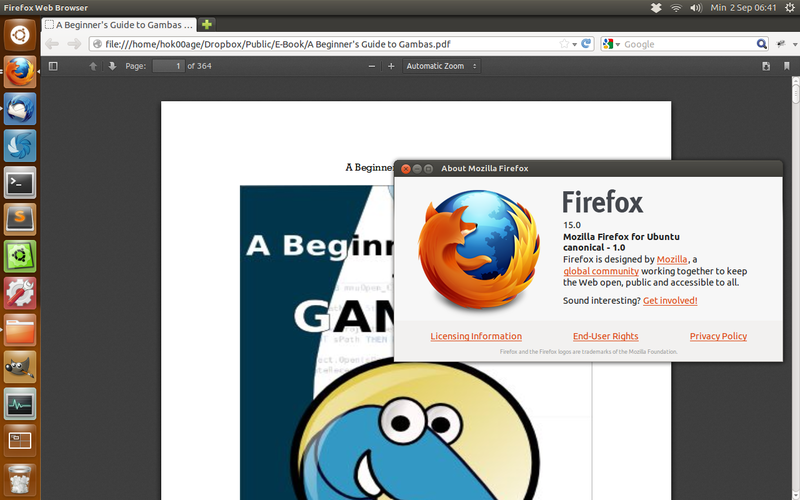This screenshot has height=500, width=800.
Task: Open the Automatic Zoom dropdown
Action: [x=441, y=66]
